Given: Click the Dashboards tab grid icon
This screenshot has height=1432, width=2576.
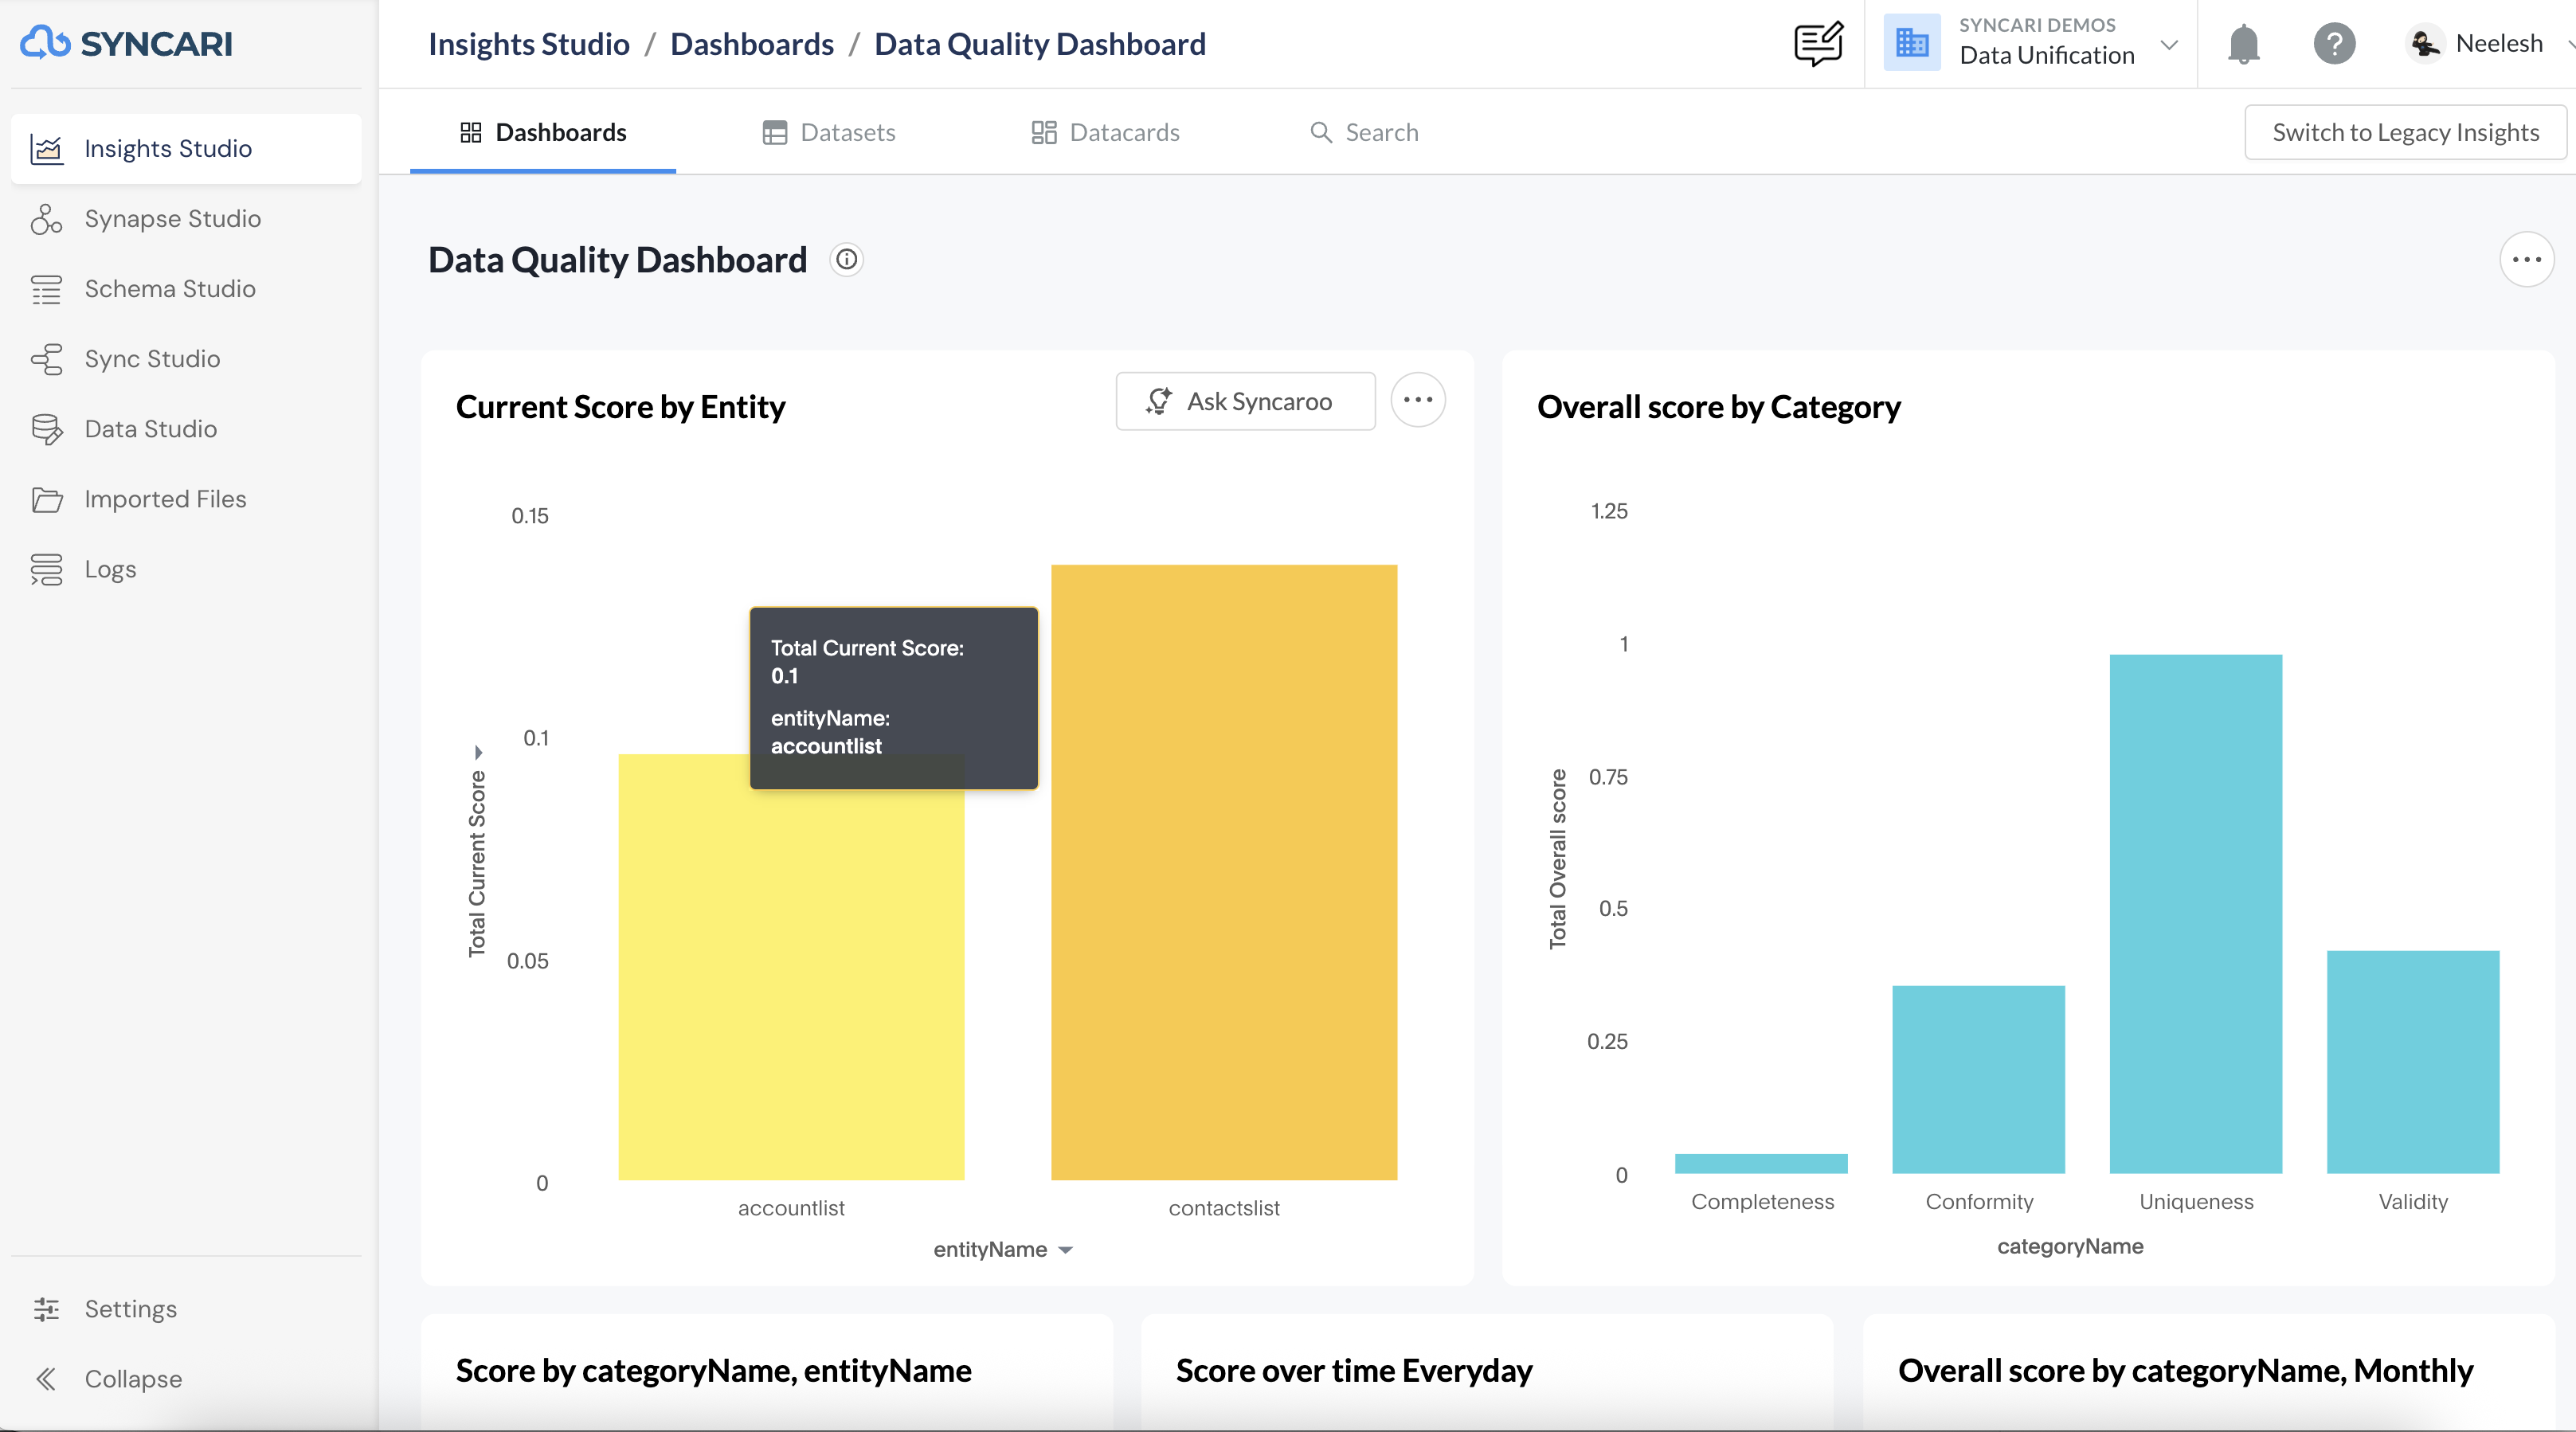Looking at the screenshot, I should (x=471, y=132).
